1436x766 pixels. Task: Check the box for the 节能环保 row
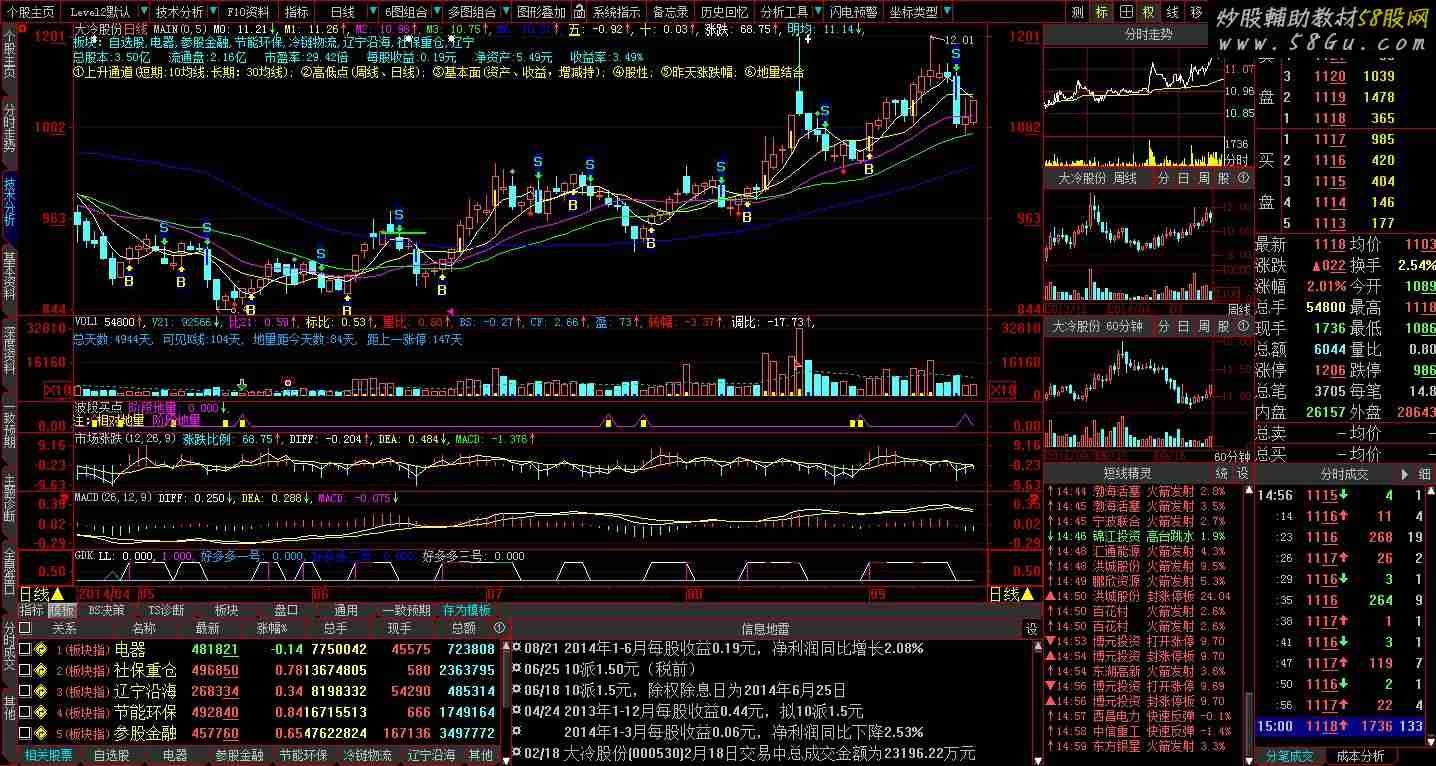(26, 713)
